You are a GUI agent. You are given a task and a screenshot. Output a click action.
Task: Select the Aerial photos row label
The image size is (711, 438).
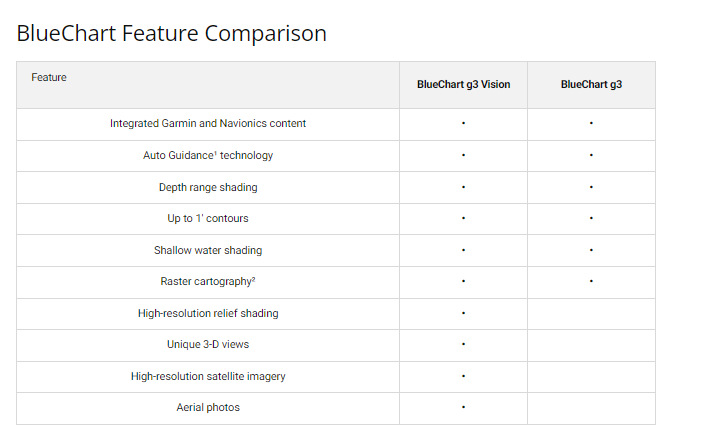point(208,408)
